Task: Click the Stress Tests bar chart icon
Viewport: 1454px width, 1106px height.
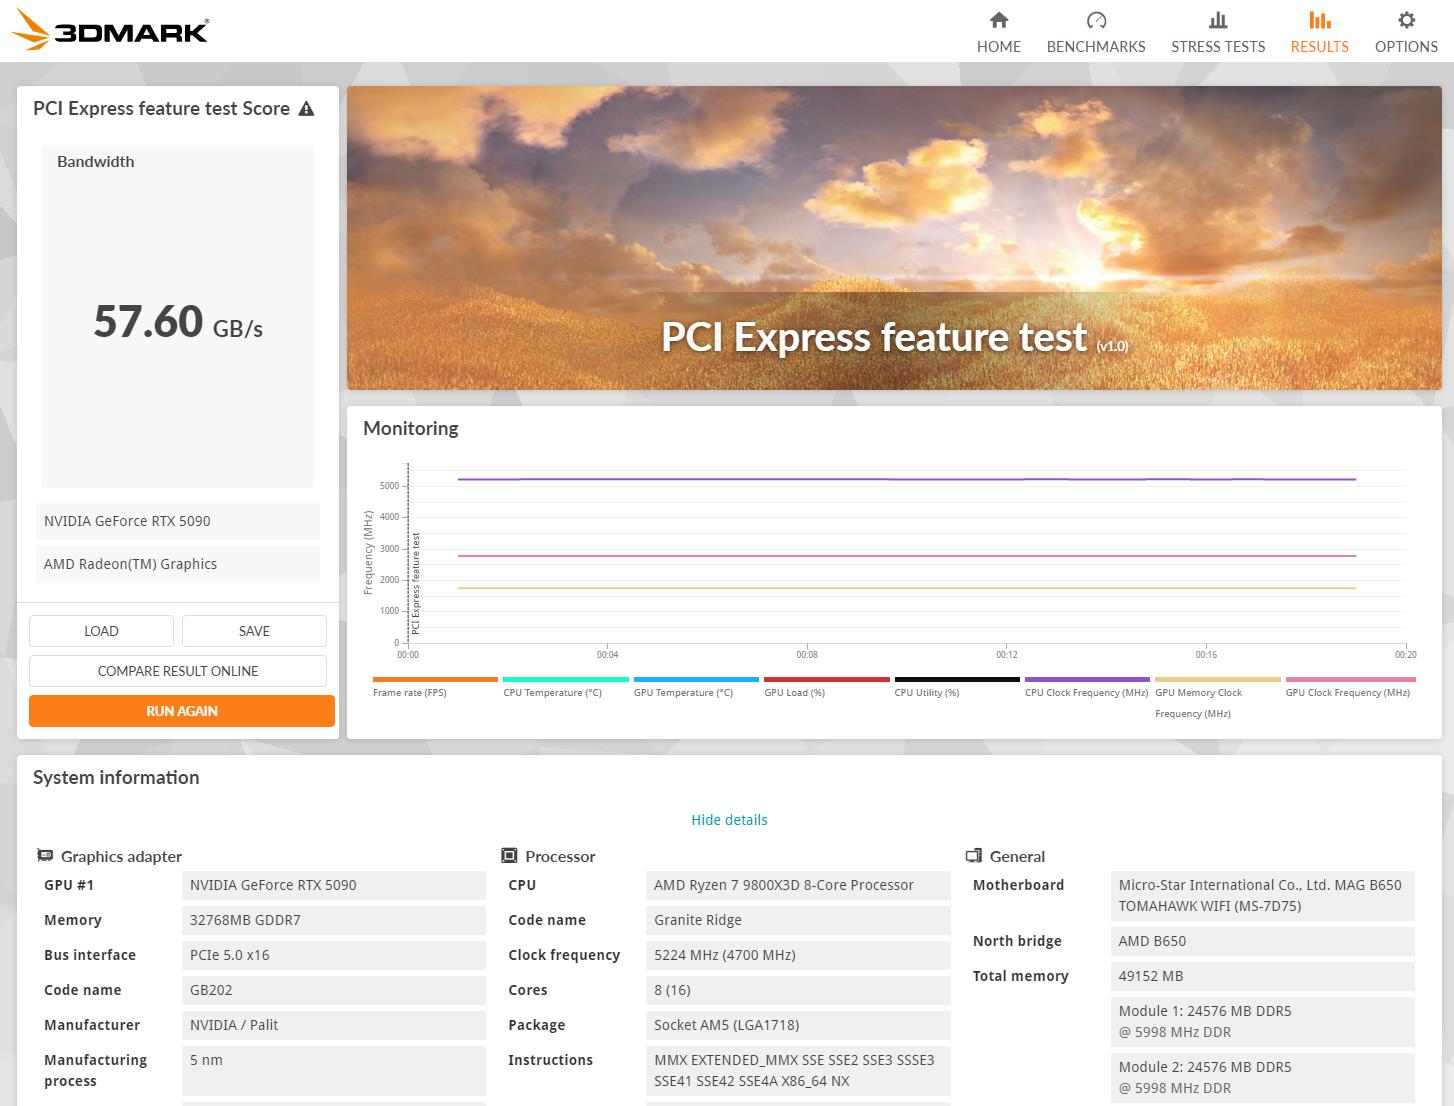Action: tap(1218, 20)
